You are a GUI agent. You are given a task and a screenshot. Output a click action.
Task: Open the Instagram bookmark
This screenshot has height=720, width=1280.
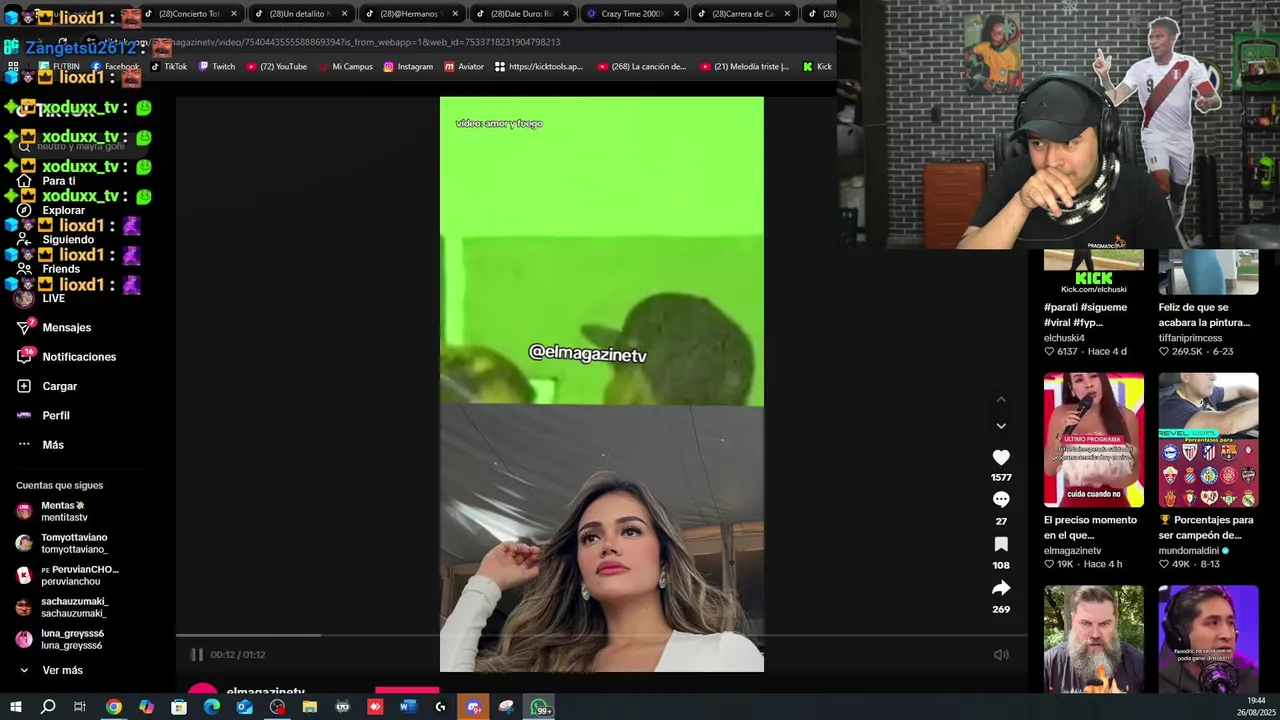tap(408, 67)
